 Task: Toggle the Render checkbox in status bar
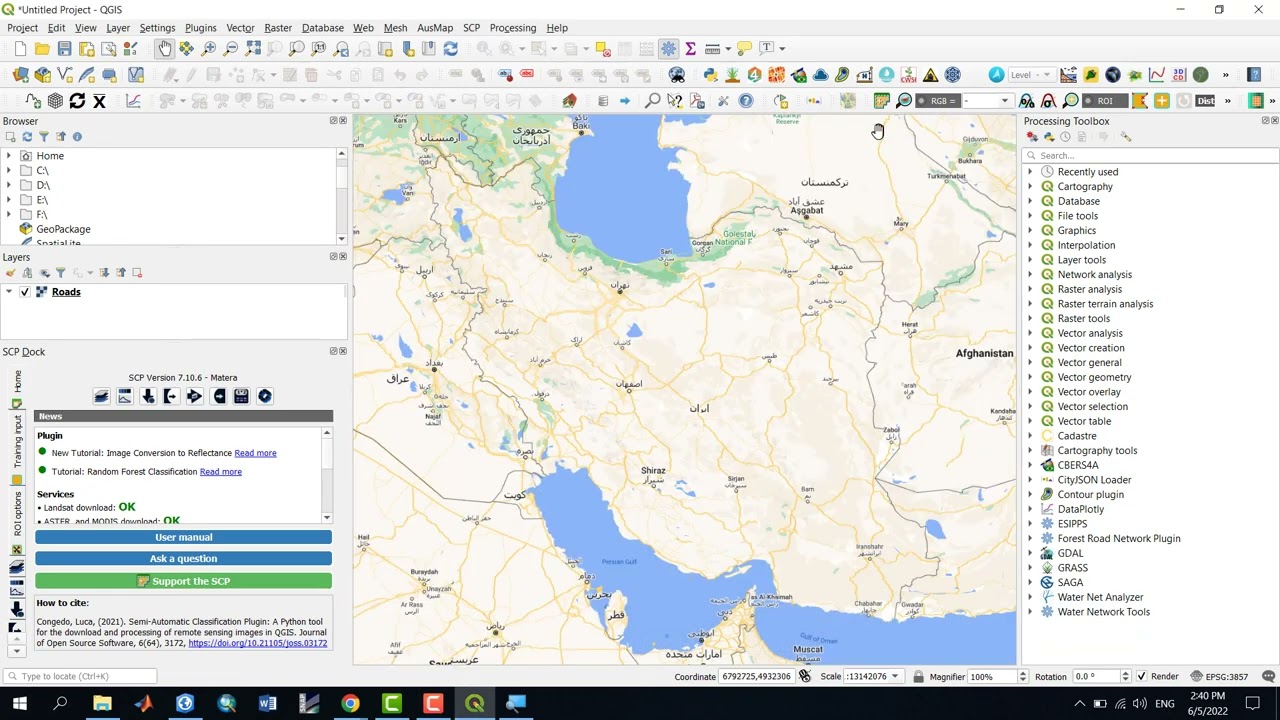1142,677
